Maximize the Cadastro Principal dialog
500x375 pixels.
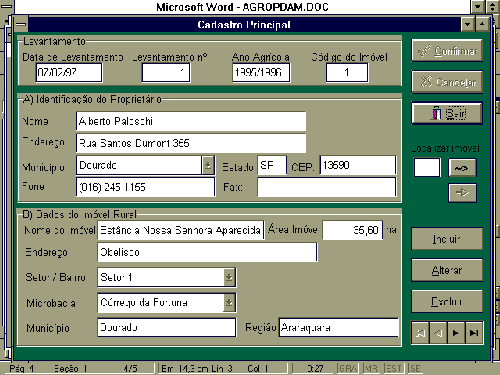tap(482, 24)
